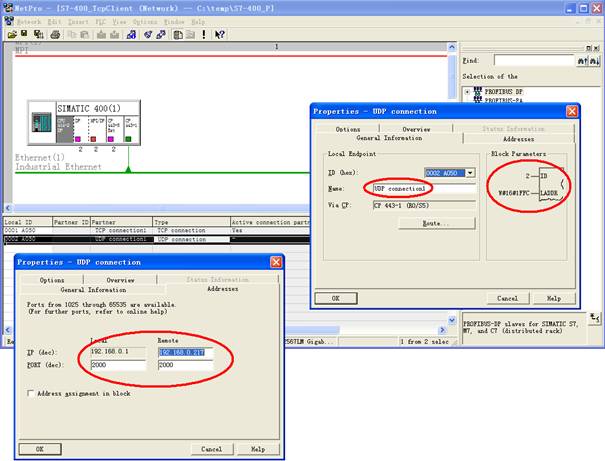Open Options tab in right Properties dialog
The image size is (605, 461).
(348, 129)
